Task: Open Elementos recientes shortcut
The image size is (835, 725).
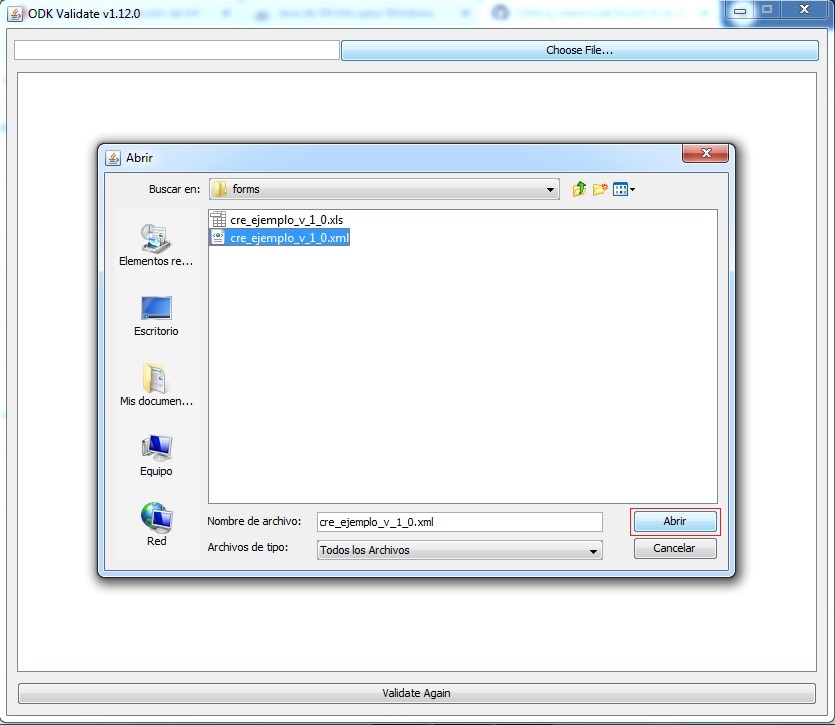Action: pyautogui.click(x=156, y=245)
